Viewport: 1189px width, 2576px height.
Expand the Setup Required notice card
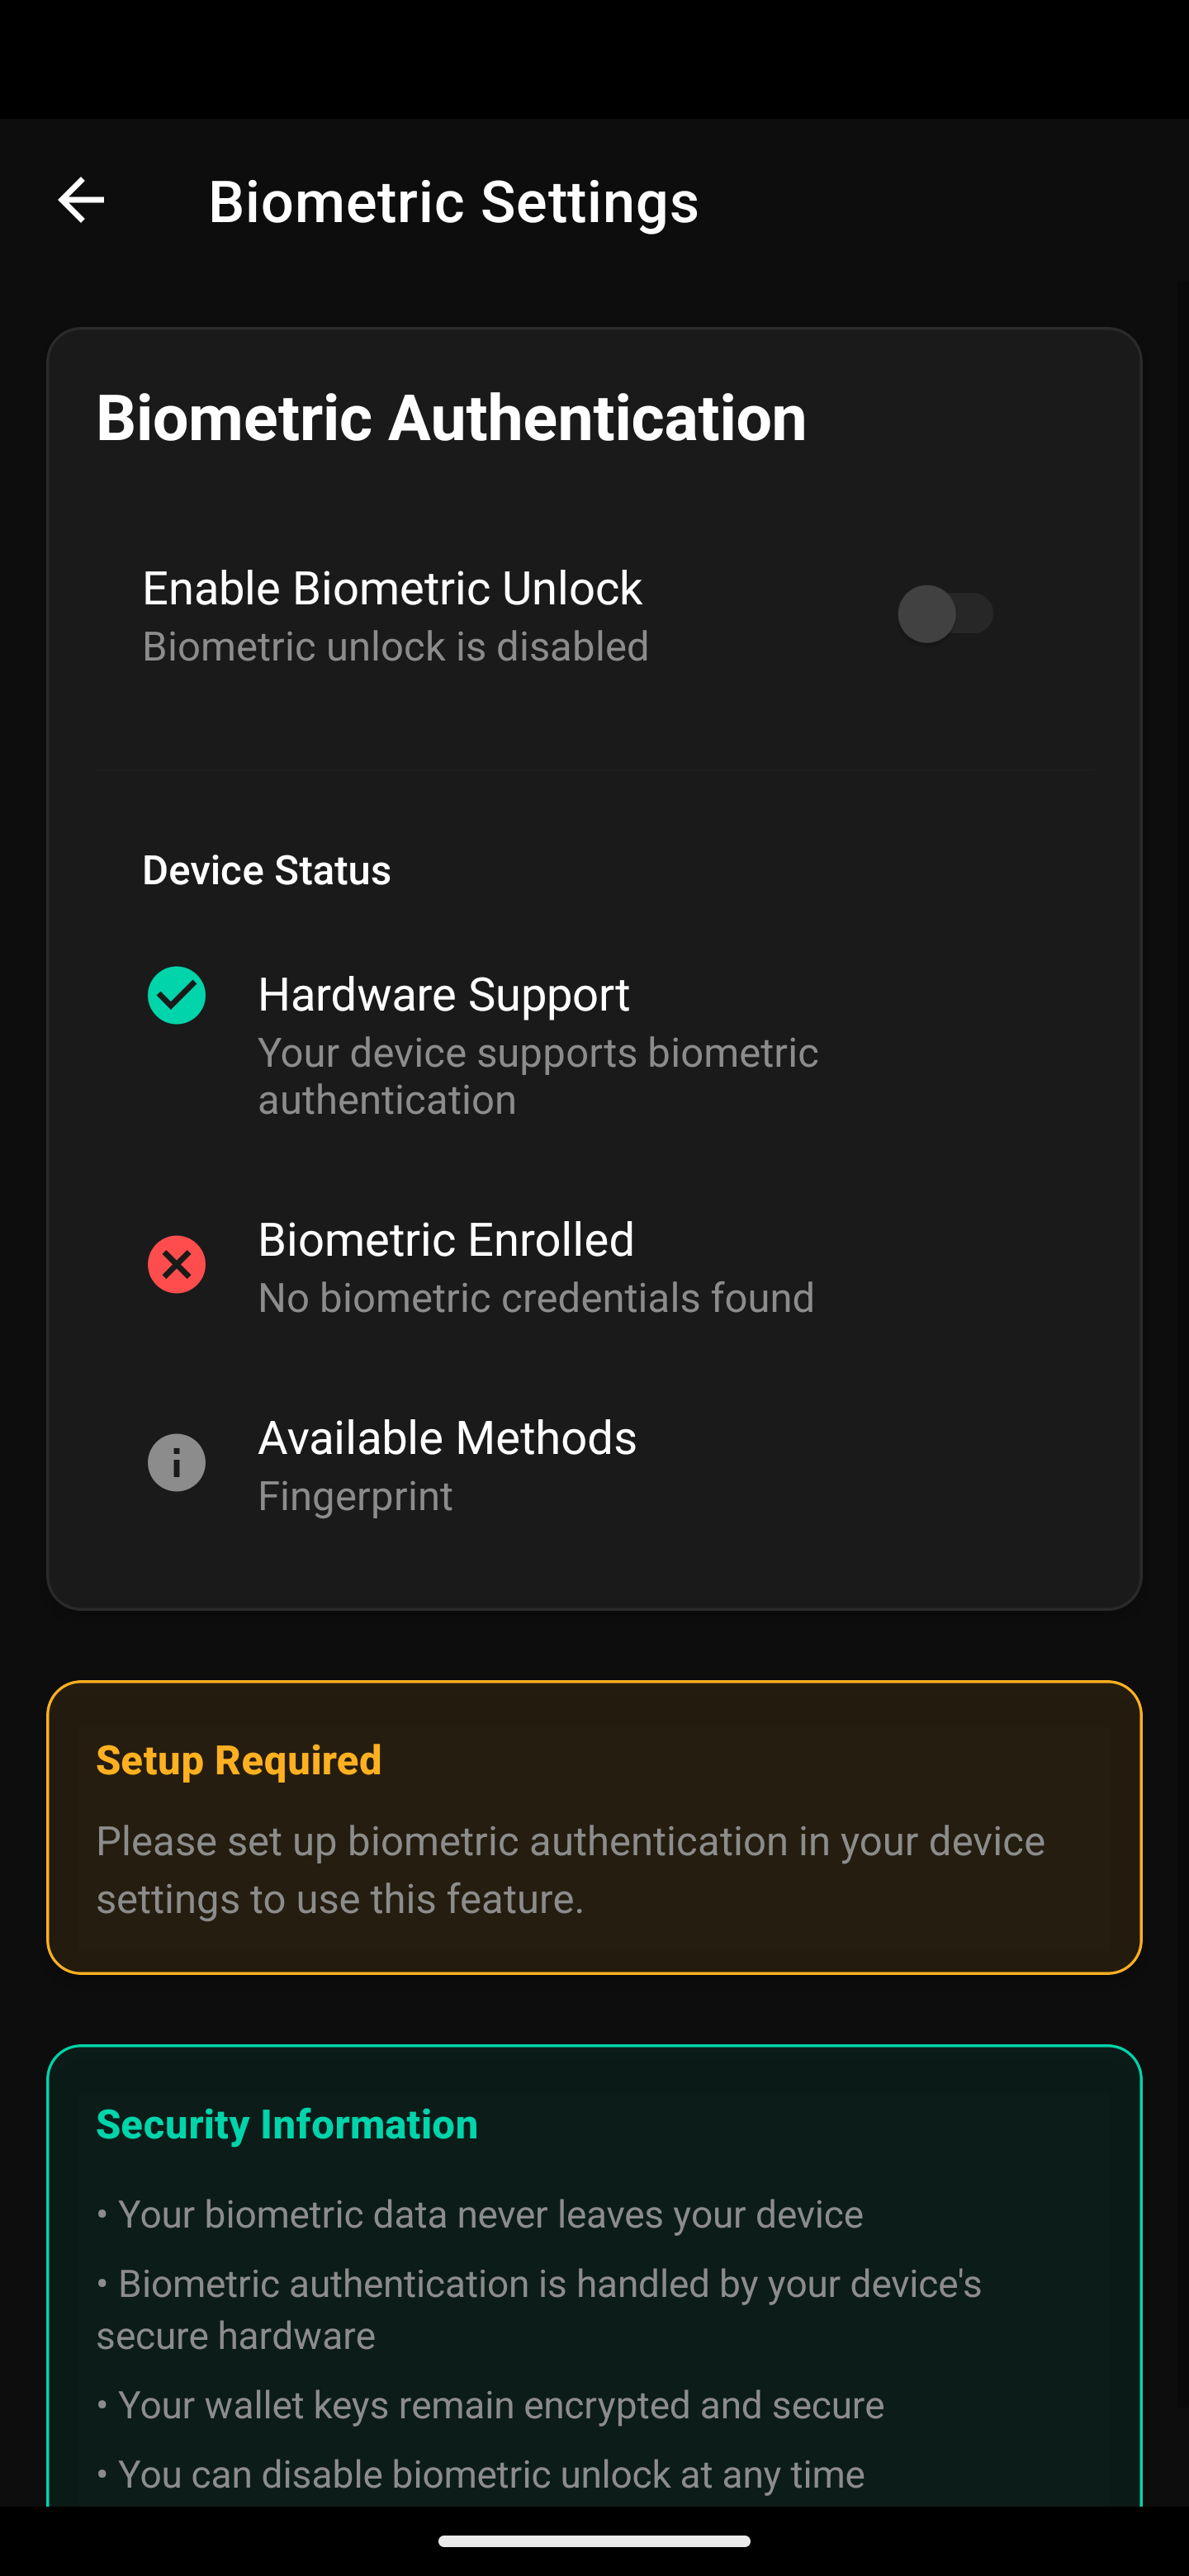(x=594, y=1830)
